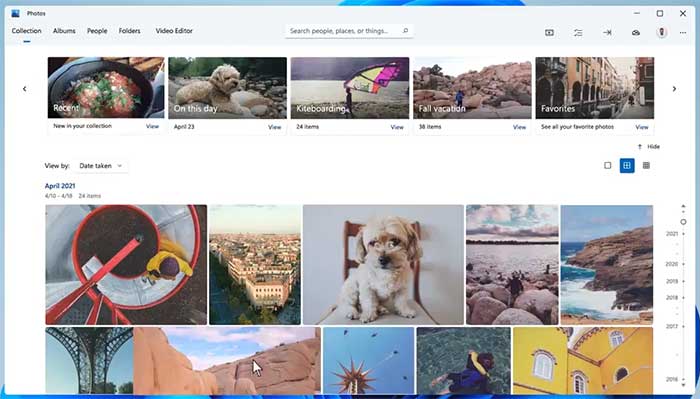Open the aerial city photo
This screenshot has height=399, width=700.
[x=255, y=265]
